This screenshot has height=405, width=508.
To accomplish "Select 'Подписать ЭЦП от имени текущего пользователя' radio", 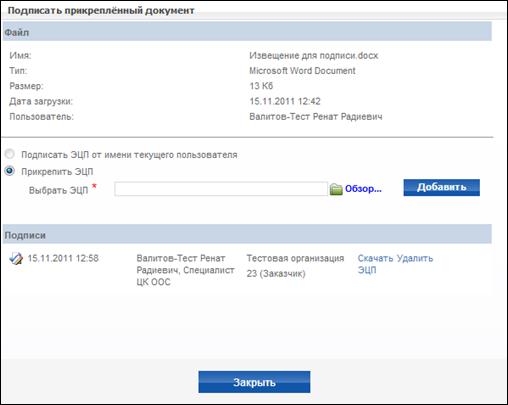I will 10,154.
